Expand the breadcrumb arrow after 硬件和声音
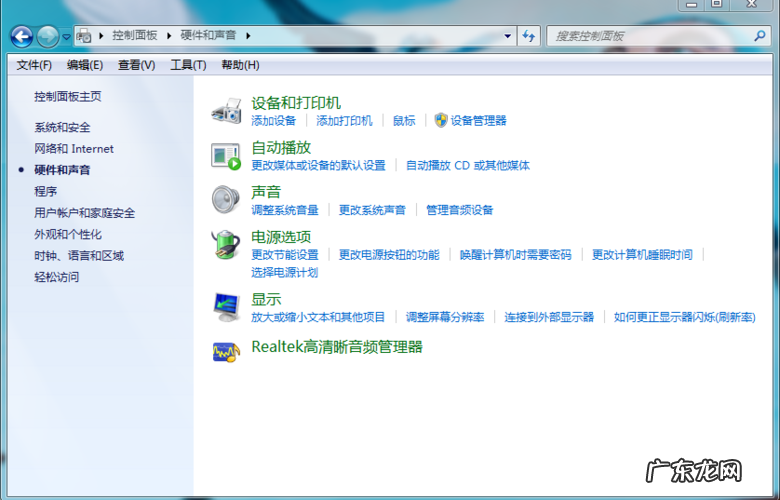Viewport: 780px width, 500px height. pyautogui.click(x=247, y=36)
